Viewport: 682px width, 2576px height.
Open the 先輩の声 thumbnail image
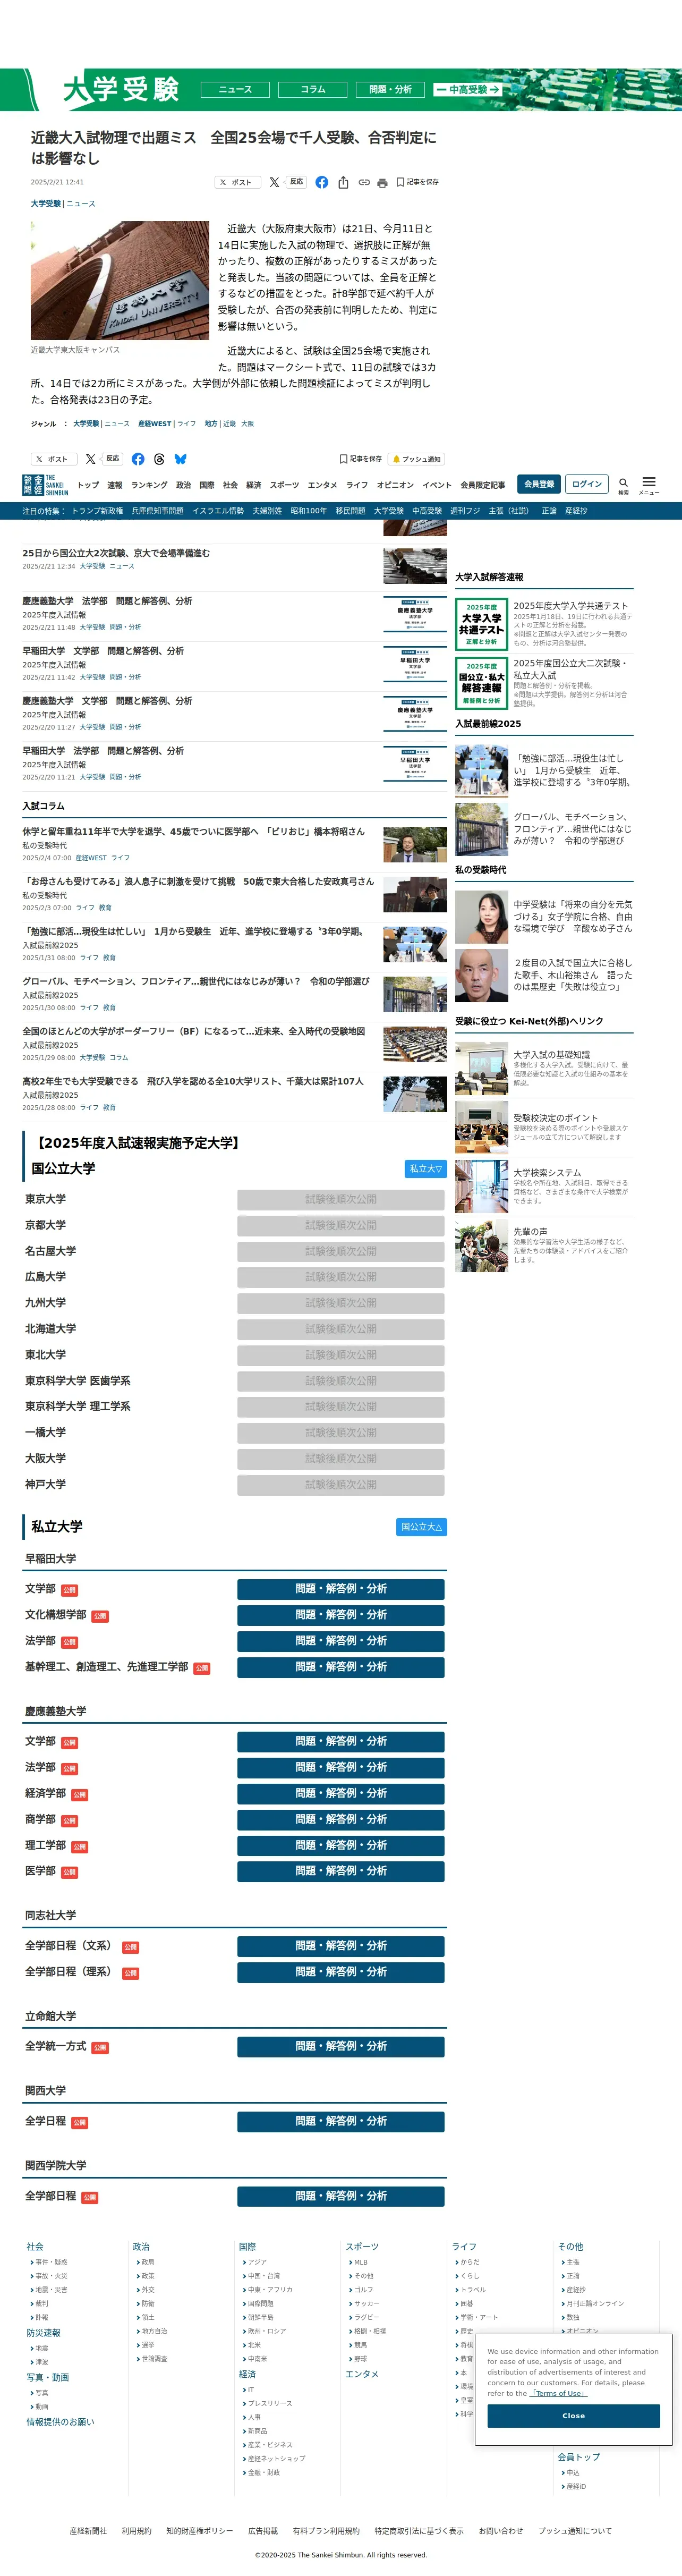pyautogui.click(x=481, y=1245)
